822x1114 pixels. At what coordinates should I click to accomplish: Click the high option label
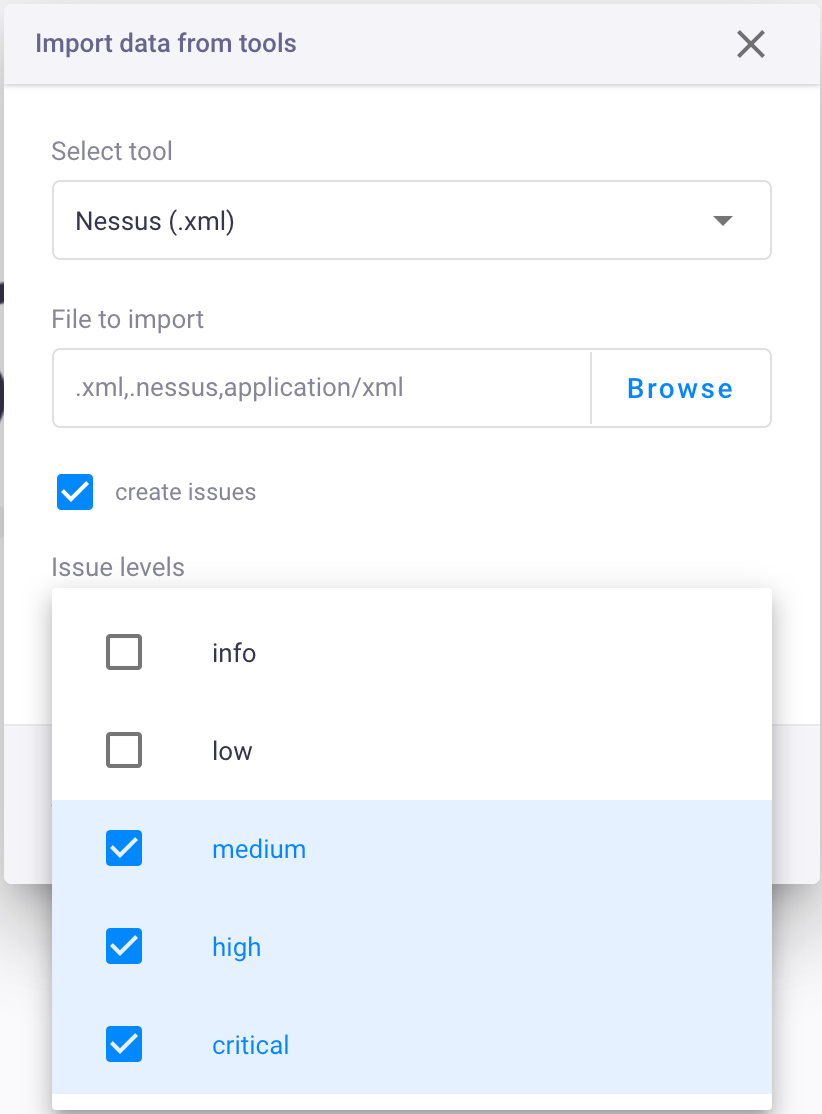(237, 948)
